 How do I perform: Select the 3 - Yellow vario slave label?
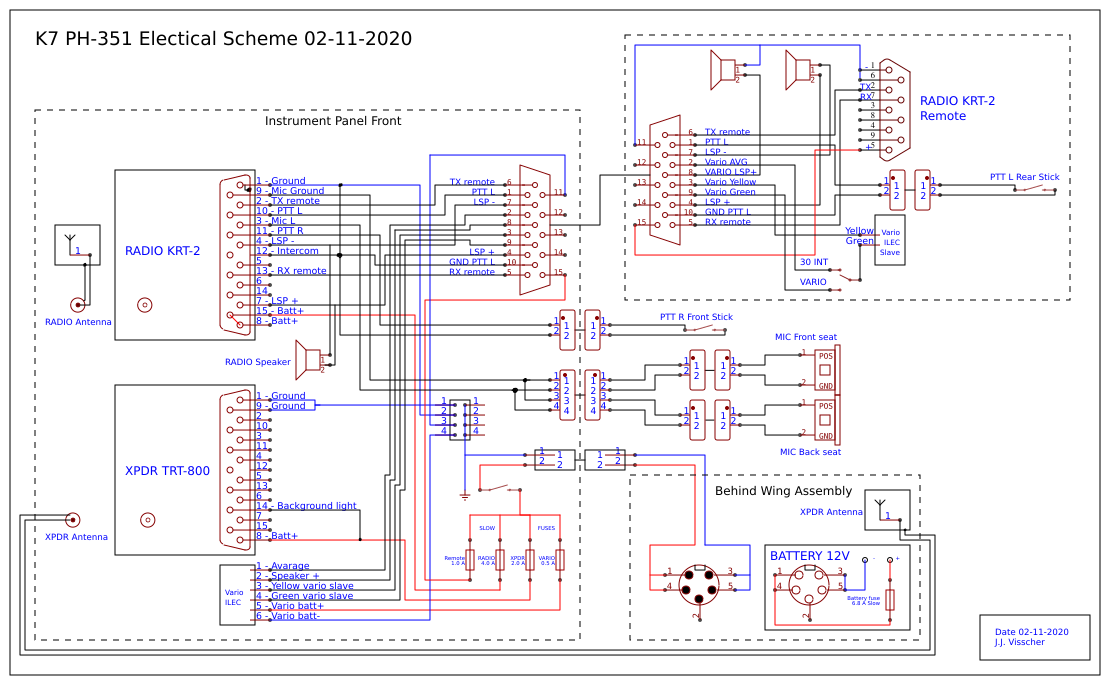pyautogui.click(x=305, y=585)
